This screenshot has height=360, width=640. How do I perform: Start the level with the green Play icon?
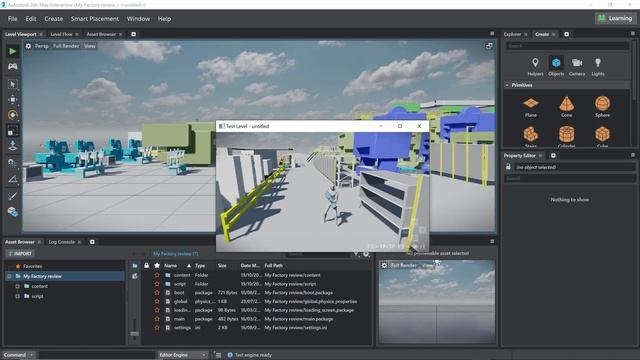coord(13,51)
